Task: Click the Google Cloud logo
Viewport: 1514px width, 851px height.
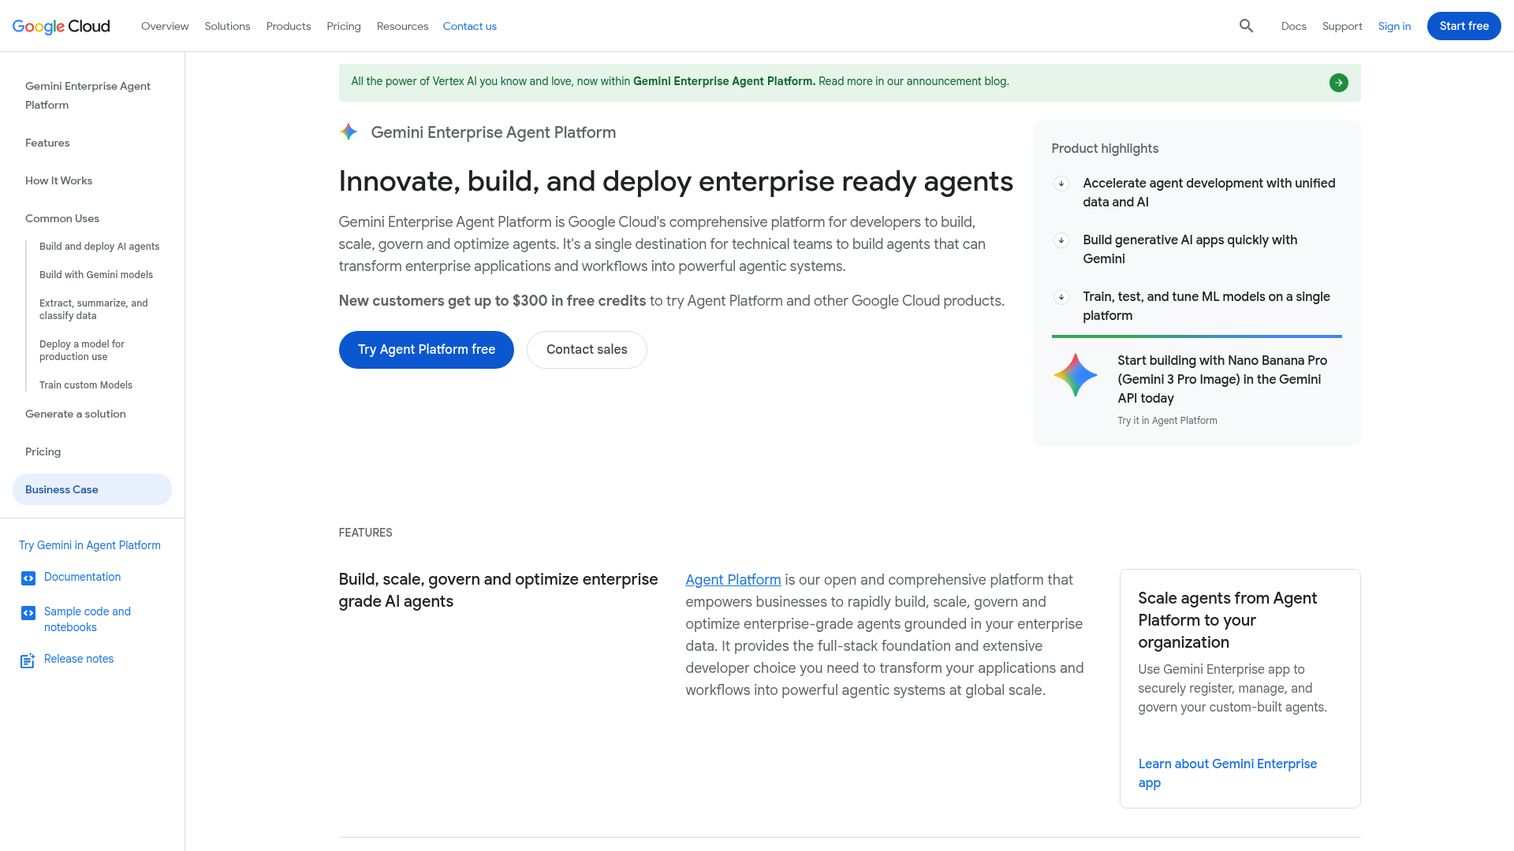Action: tap(61, 26)
